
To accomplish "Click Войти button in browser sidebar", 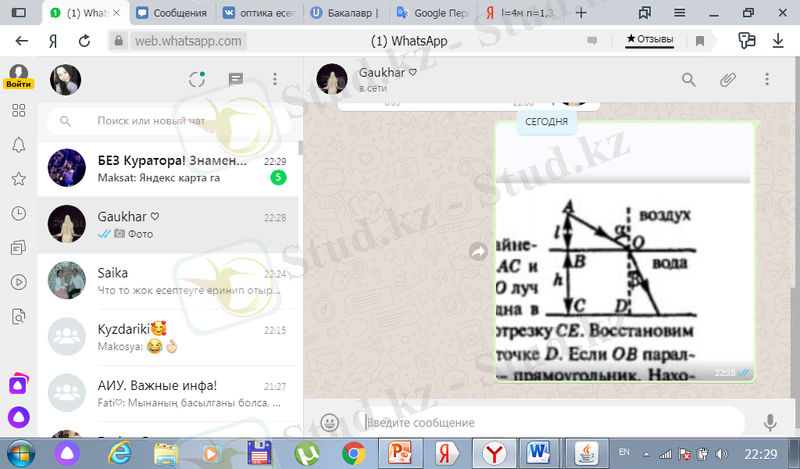I will pyautogui.click(x=18, y=84).
